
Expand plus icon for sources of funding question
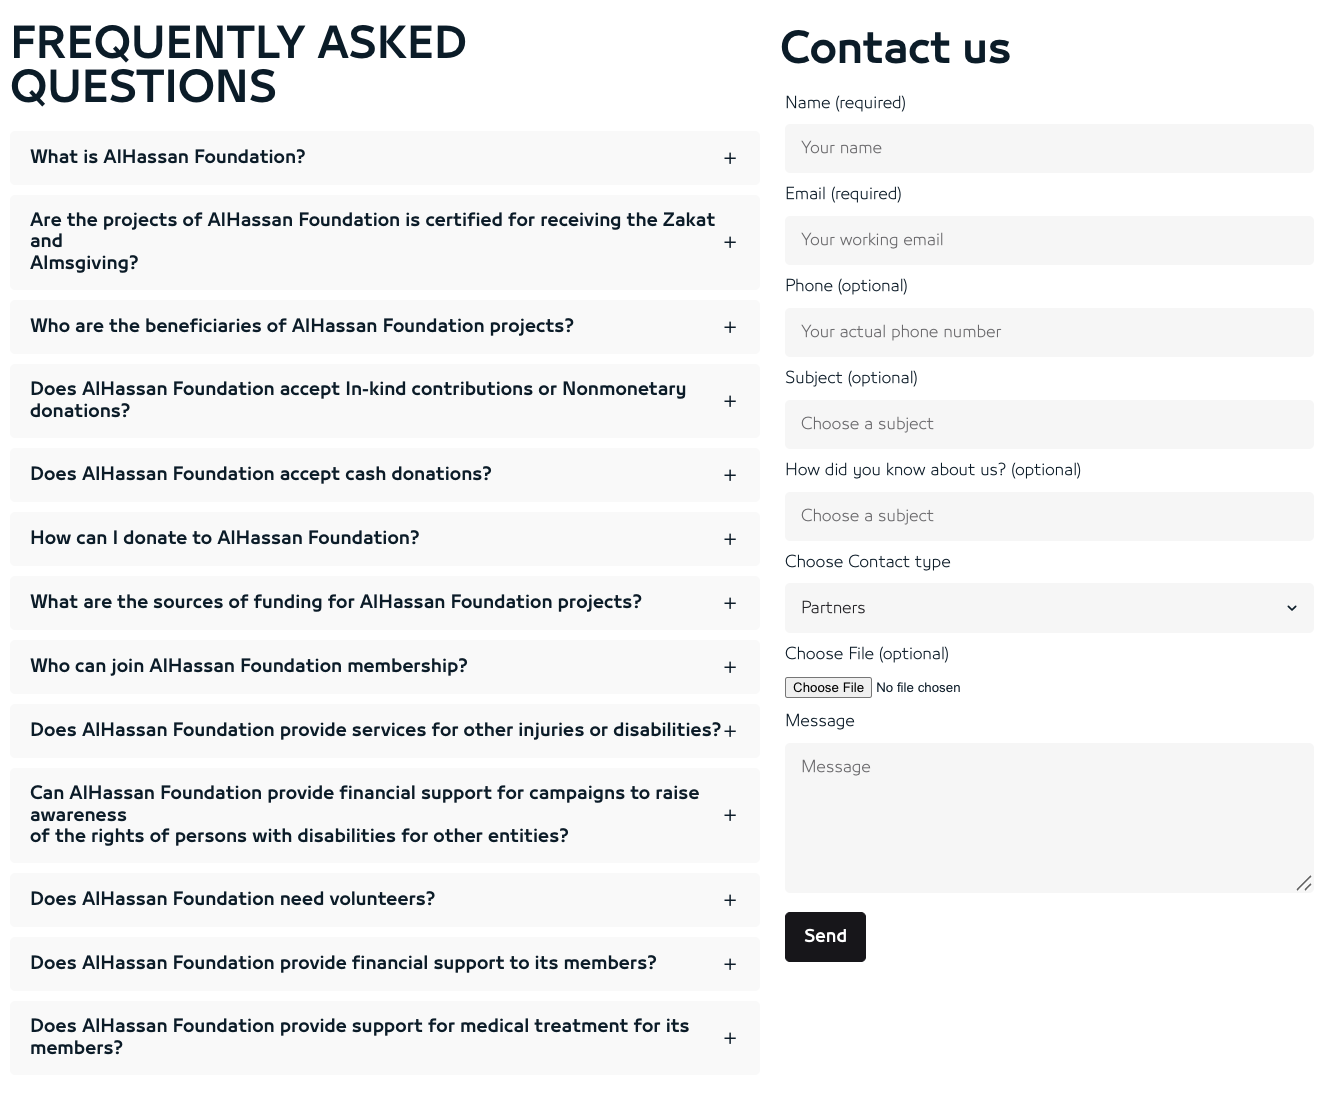click(x=730, y=603)
